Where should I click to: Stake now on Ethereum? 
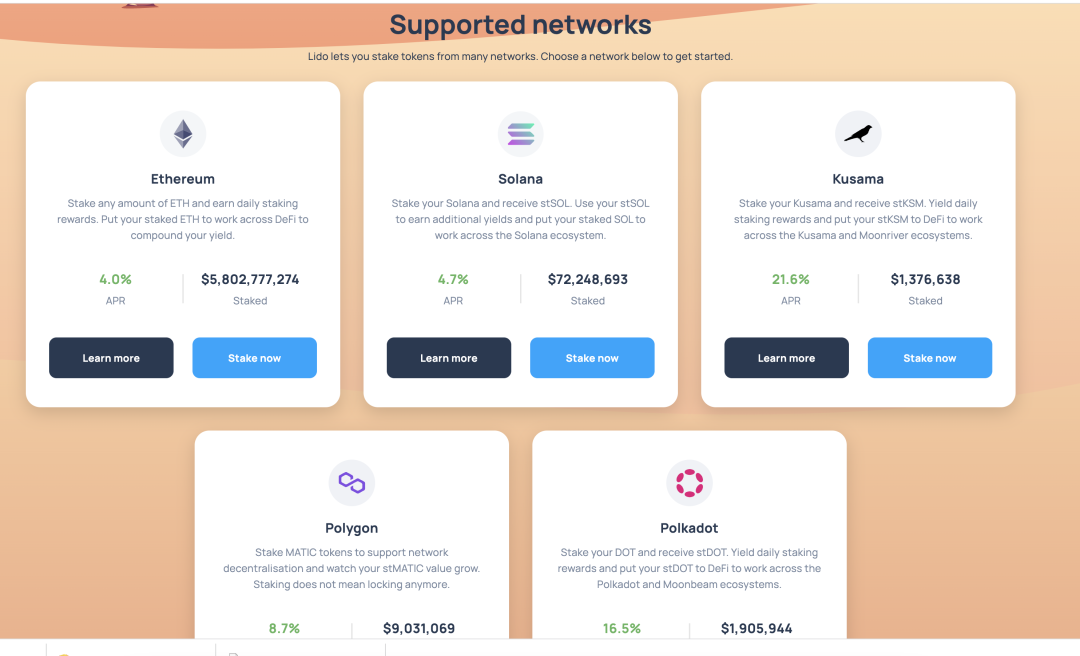pos(254,358)
